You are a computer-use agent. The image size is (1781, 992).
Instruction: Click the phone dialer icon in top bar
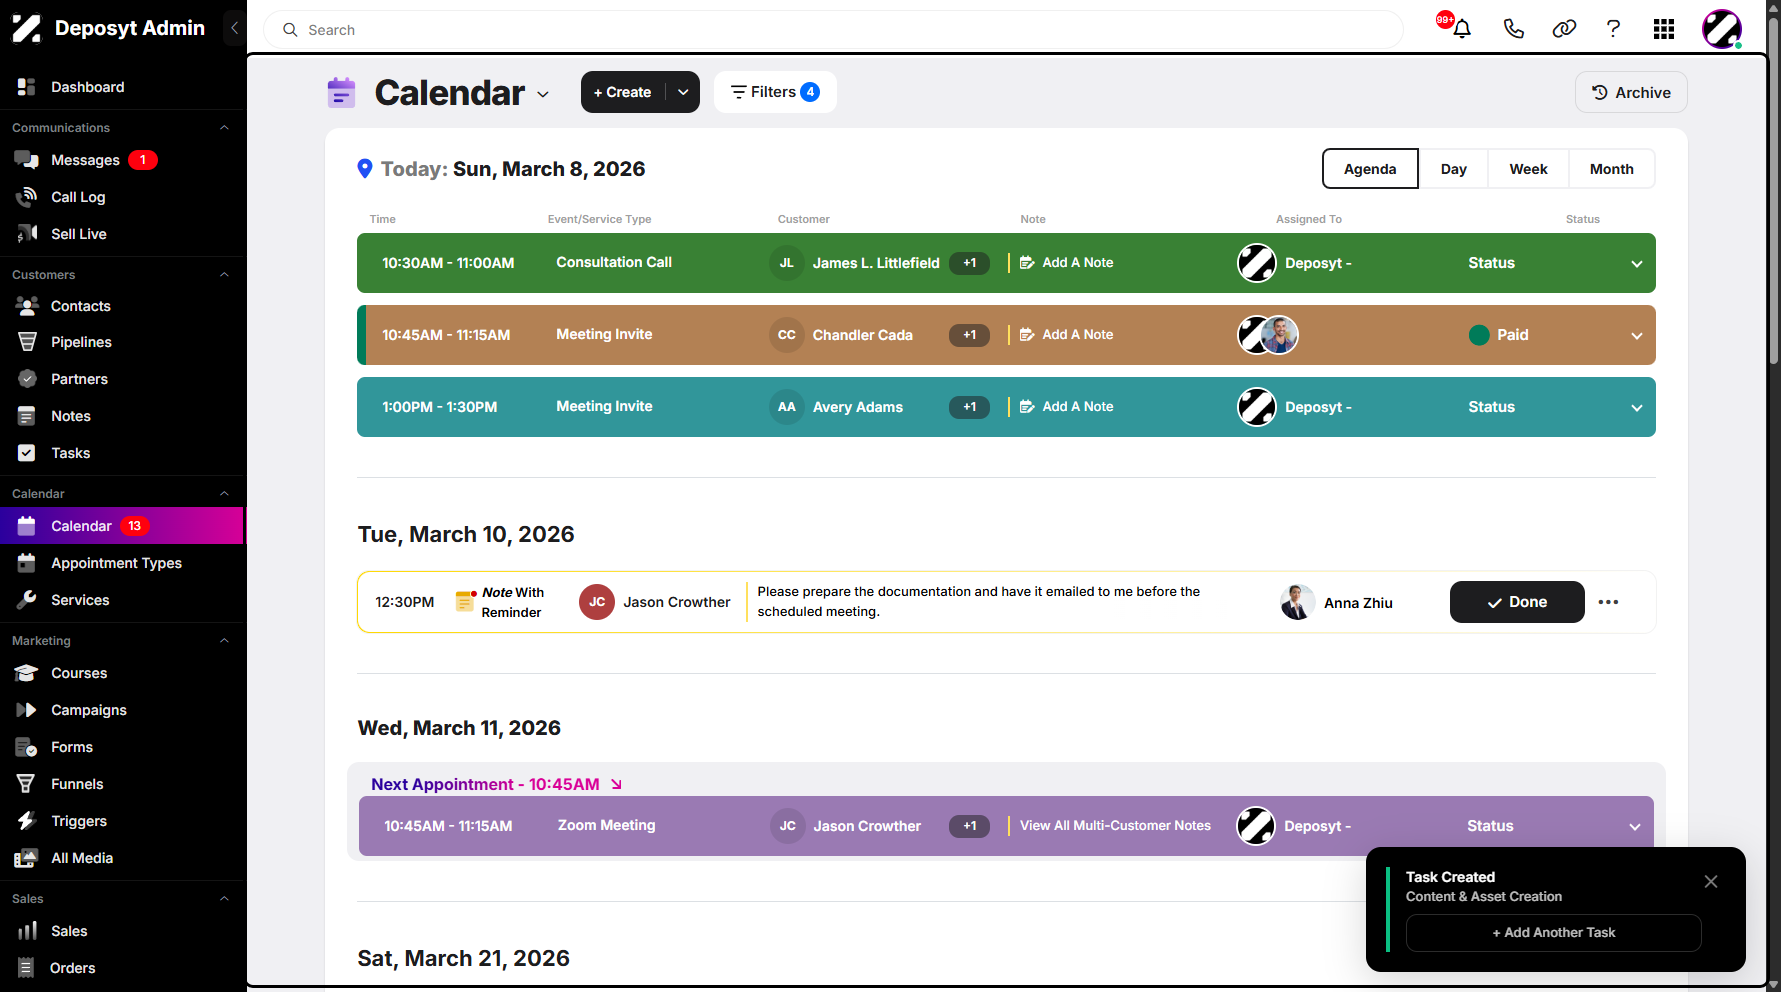[x=1513, y=29]
